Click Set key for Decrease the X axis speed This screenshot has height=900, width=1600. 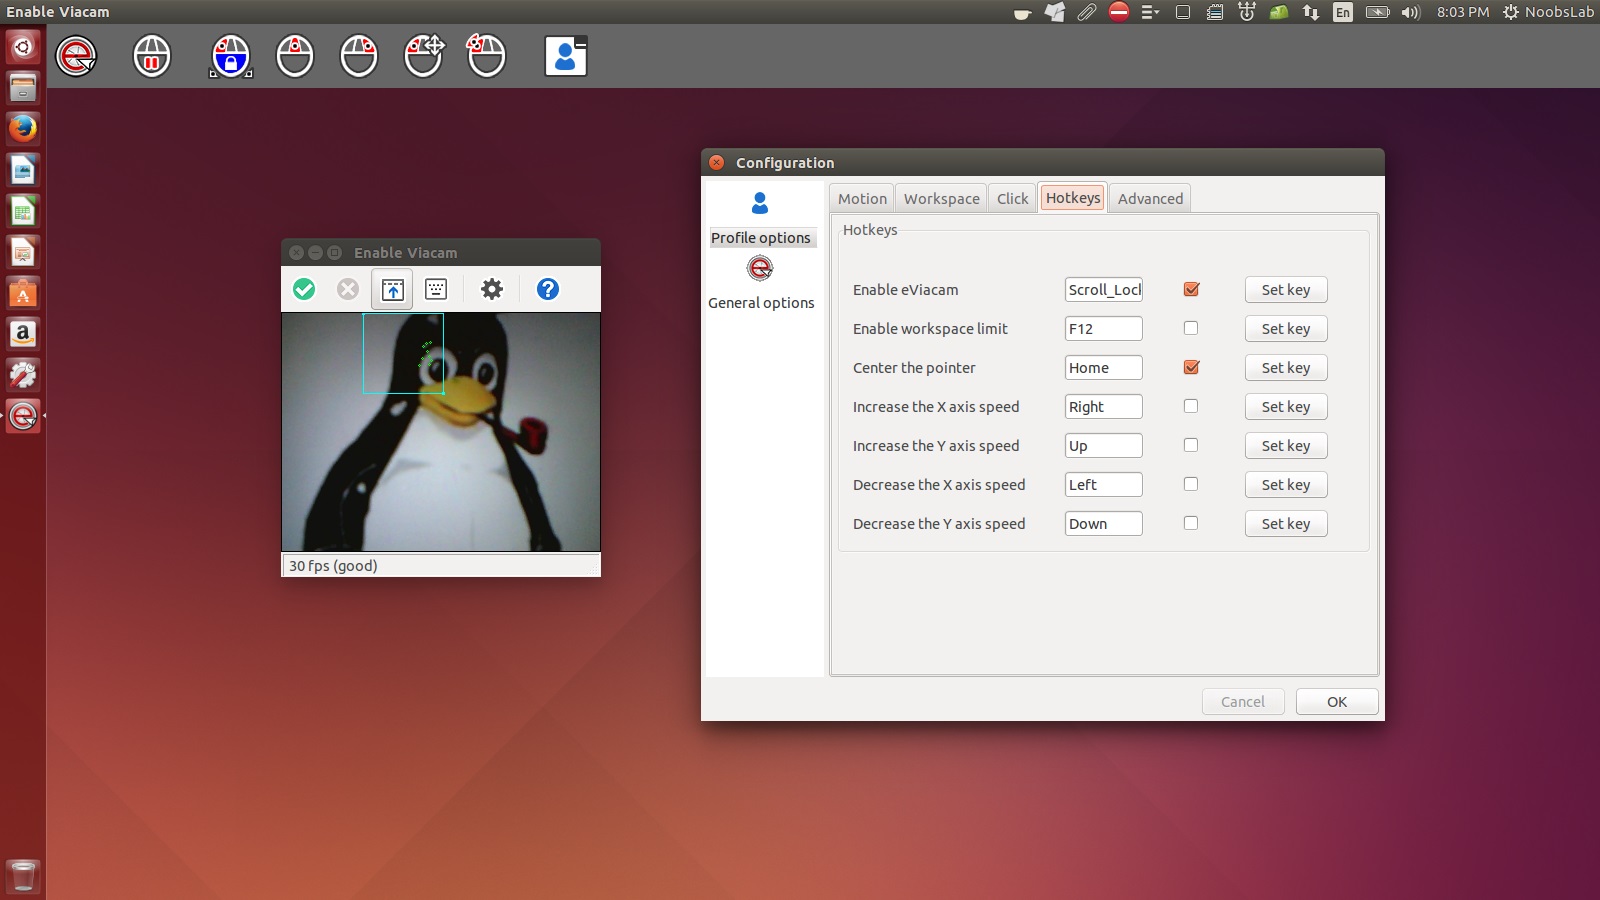tap(1286, 485)
